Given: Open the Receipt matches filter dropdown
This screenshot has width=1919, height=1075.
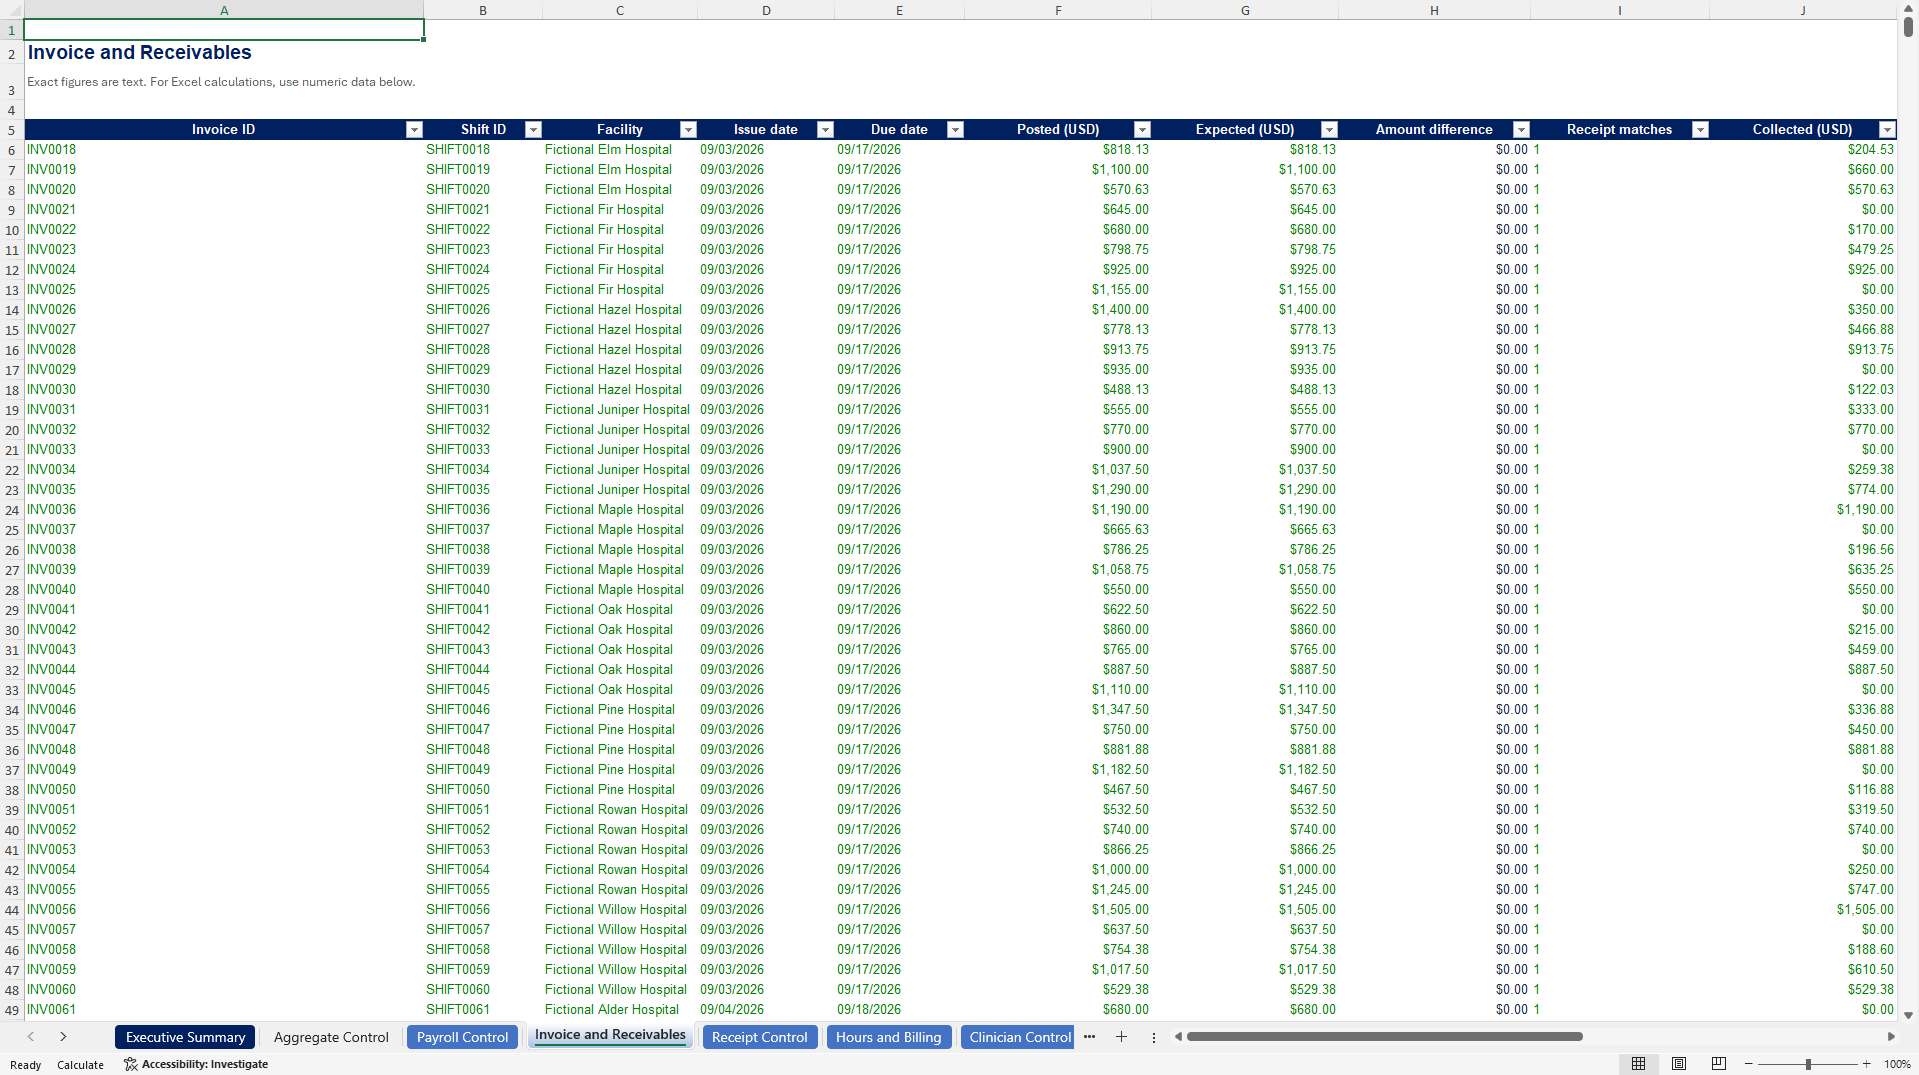Looking at the screenshot, I should [x=1700, y=130].
